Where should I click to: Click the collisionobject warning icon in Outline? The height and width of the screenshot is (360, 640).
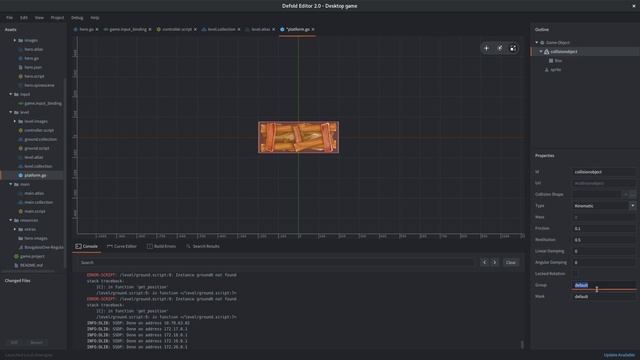[547, 52]
